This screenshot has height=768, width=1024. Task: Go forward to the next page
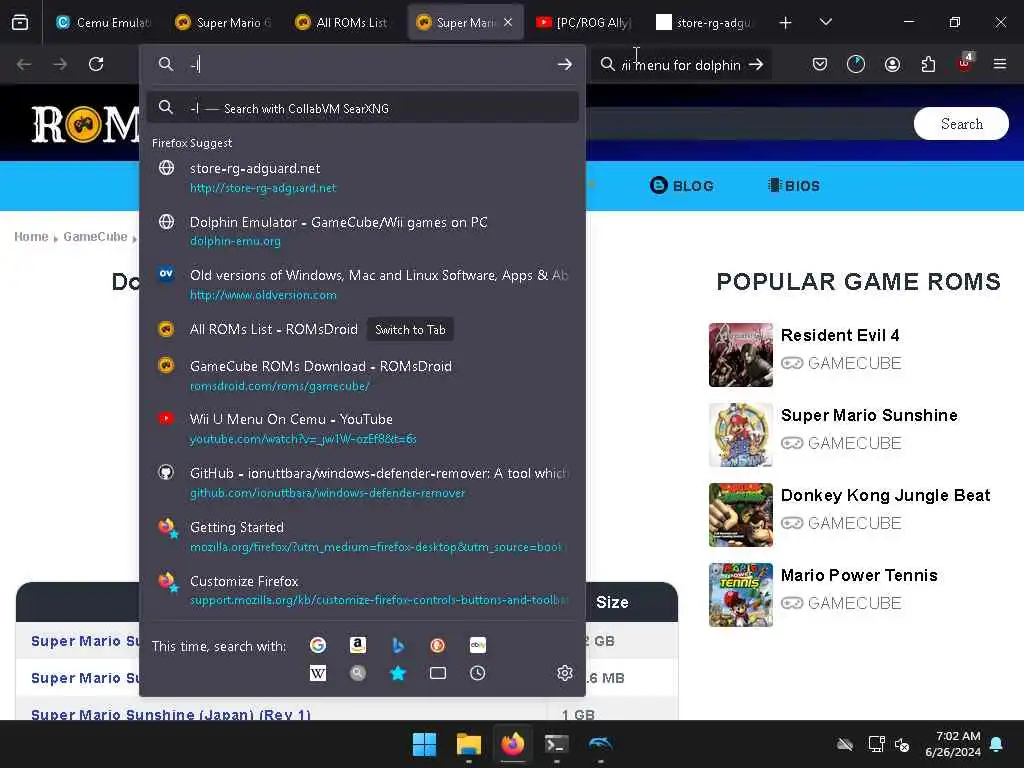60,64
